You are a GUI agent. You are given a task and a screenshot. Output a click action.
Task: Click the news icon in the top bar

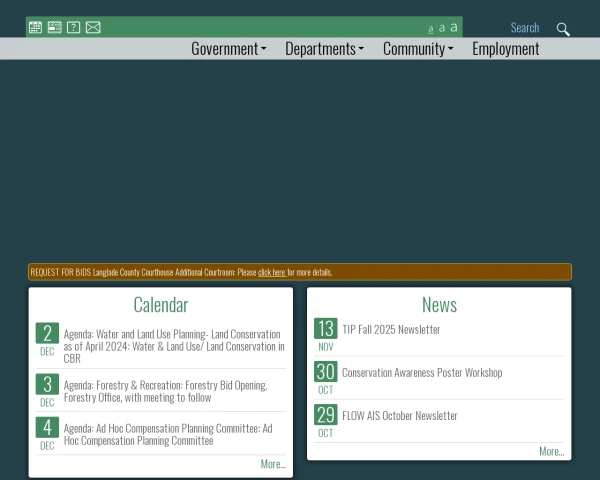click(x=54, y=28)
